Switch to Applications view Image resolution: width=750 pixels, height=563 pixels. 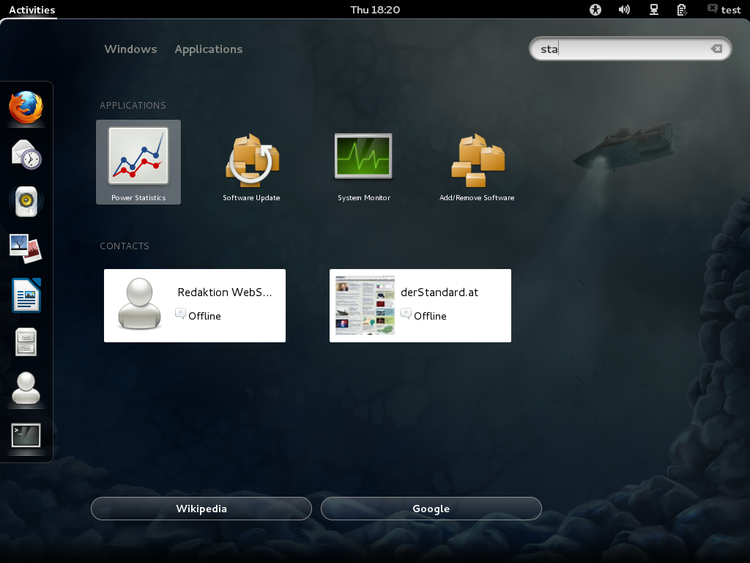[208, 49]
